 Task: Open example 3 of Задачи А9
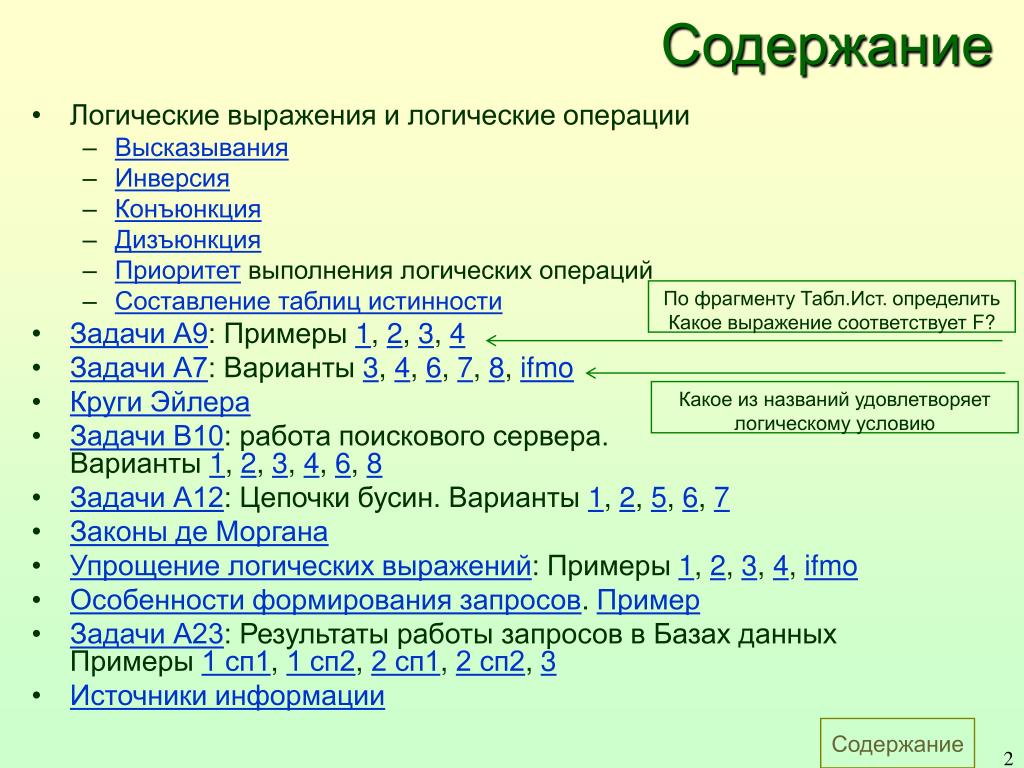426,334
